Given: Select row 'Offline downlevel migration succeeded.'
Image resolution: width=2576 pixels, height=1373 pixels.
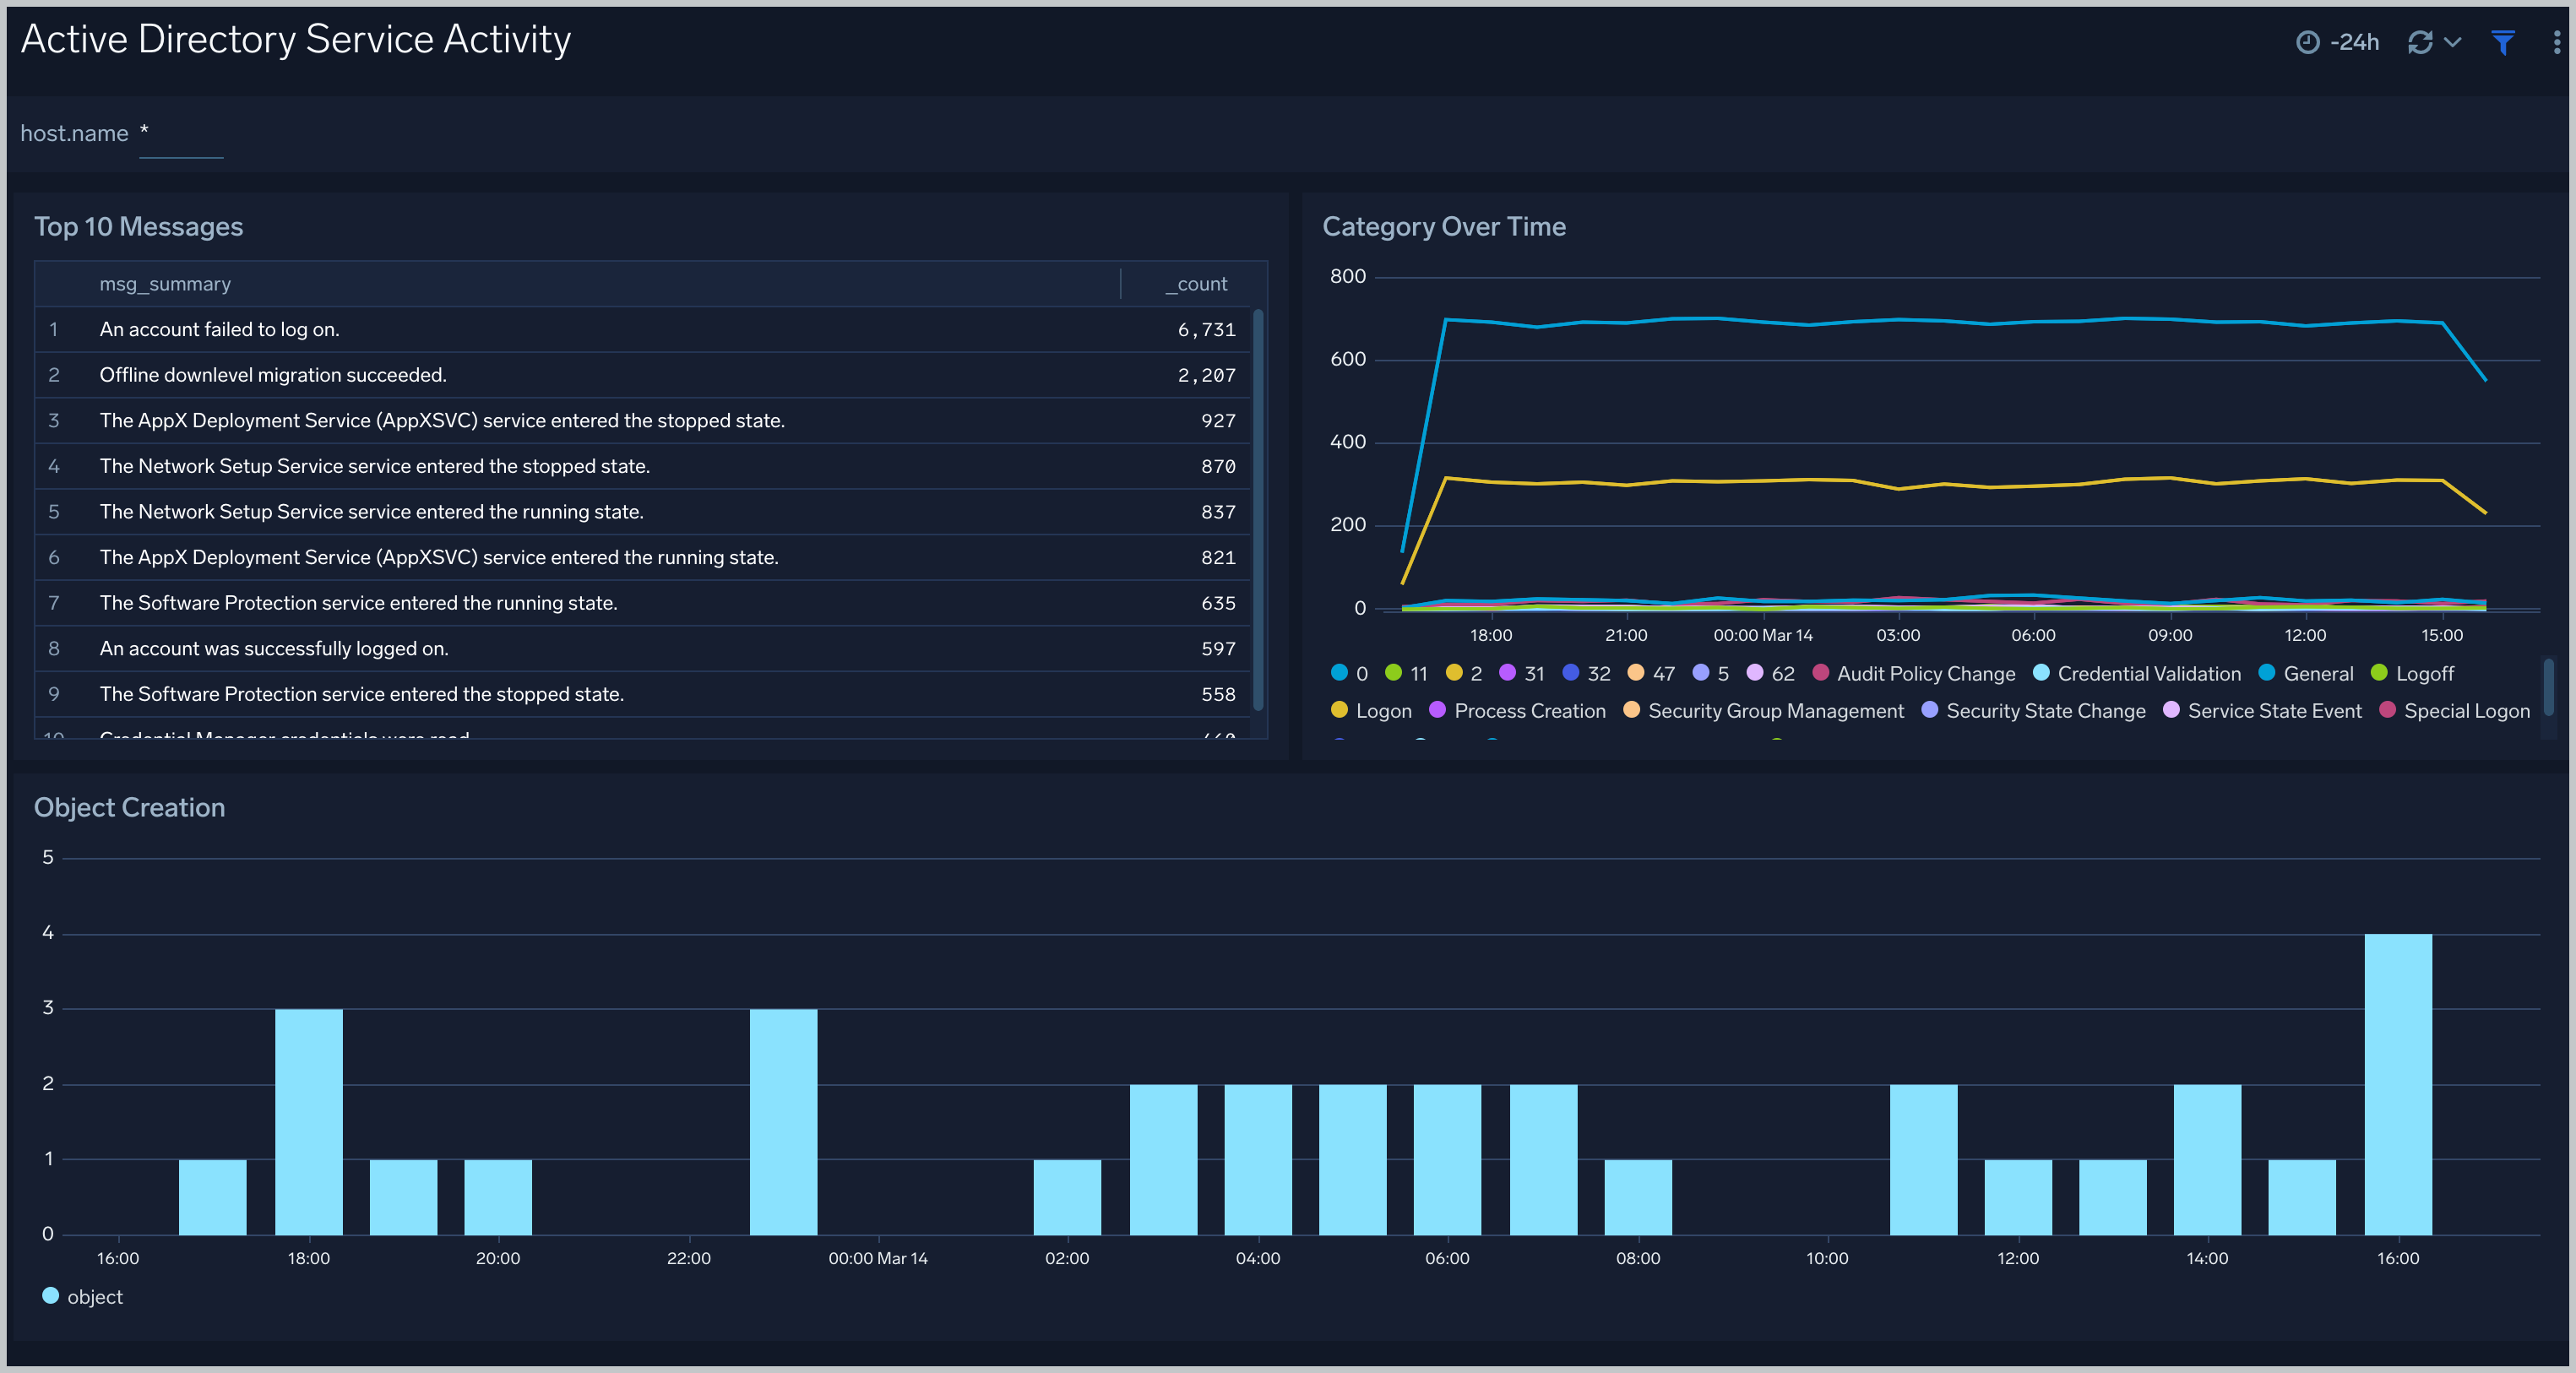Looking at the screenshot, I should pyautogui.click(x=643, y=375).
